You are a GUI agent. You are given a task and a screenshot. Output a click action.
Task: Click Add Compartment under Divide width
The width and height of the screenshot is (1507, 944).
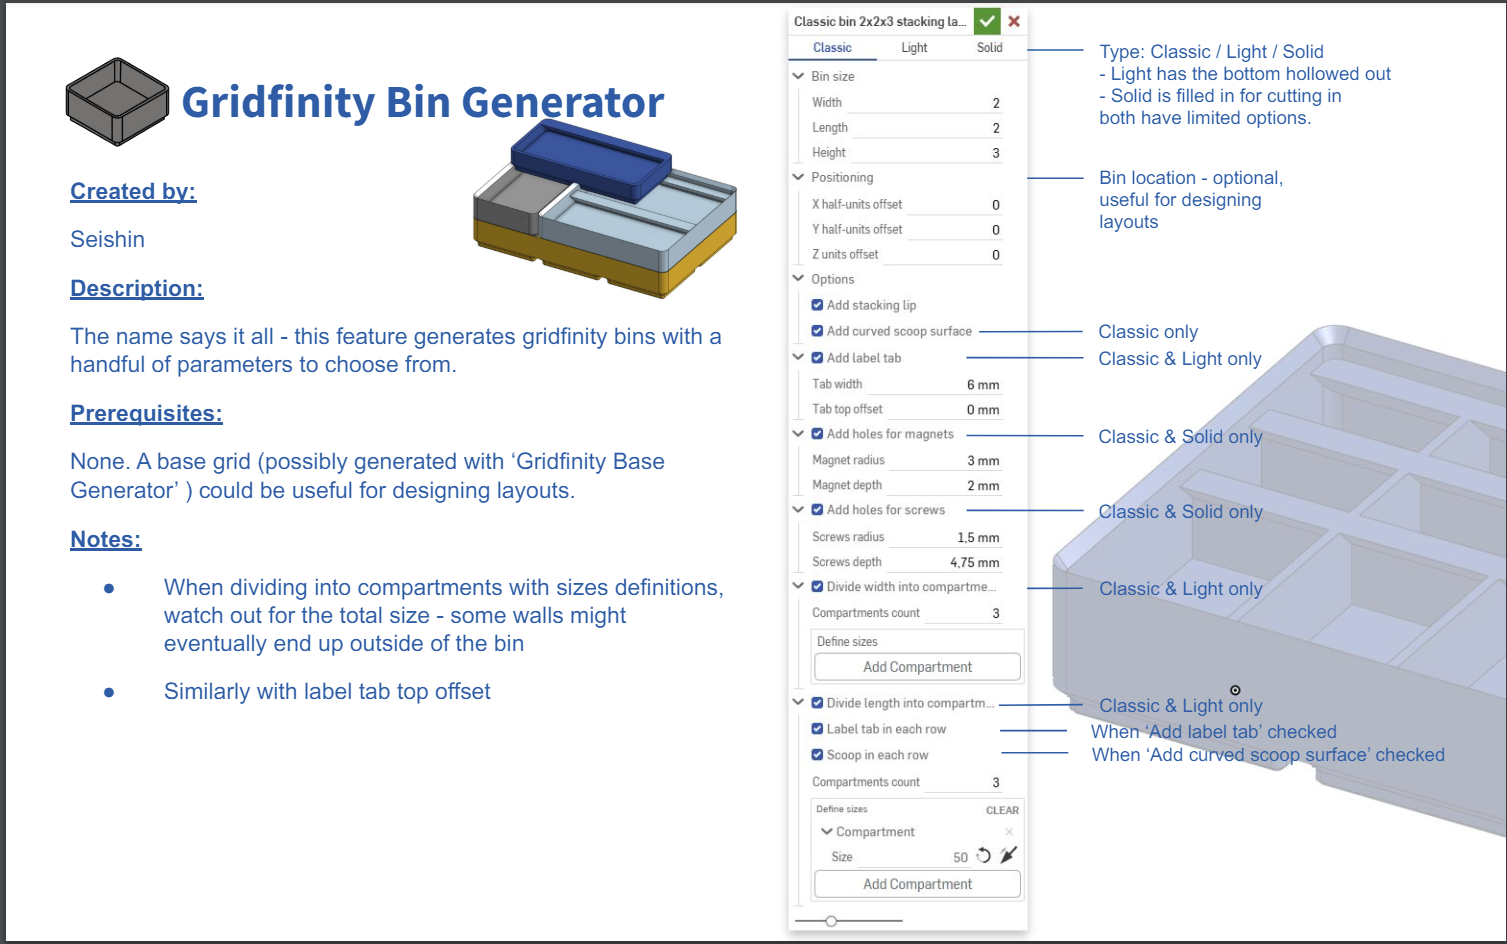coord(917,667)
